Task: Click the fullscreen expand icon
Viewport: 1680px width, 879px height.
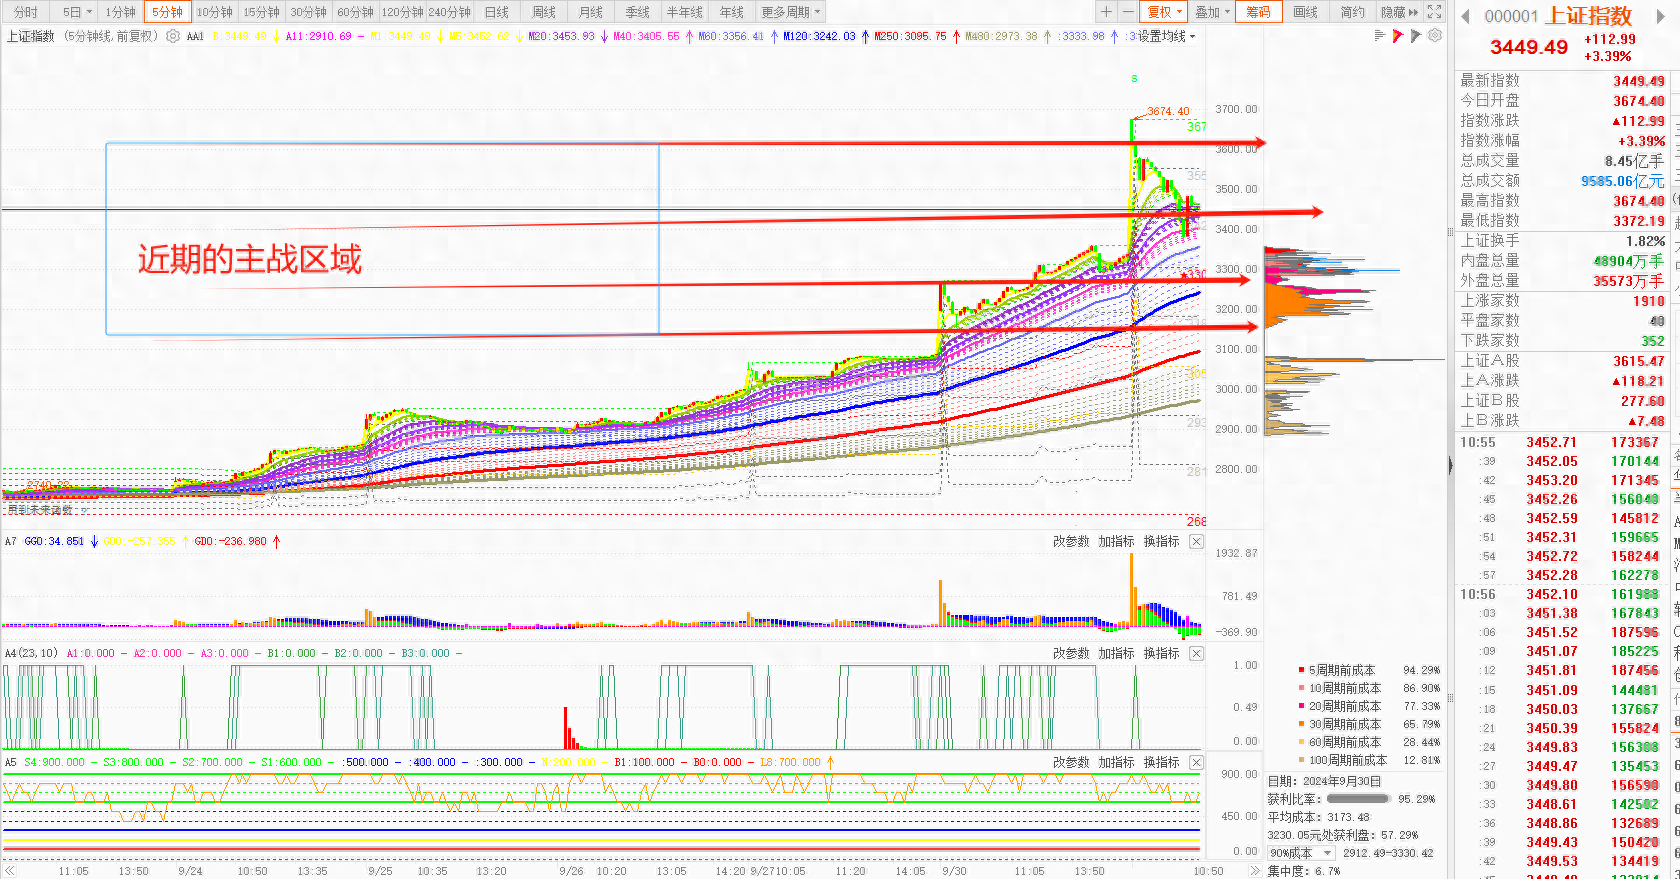Action: point(1434,12)
